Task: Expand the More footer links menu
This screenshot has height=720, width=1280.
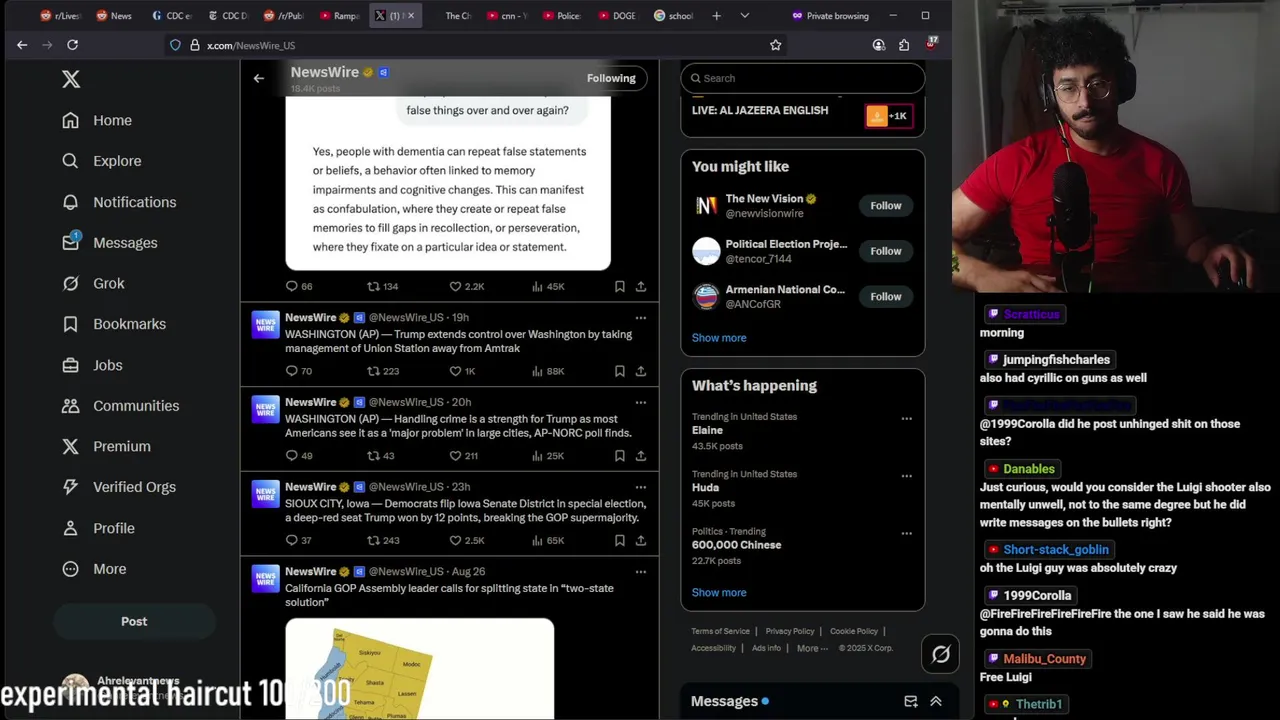Action: (812, 648)
